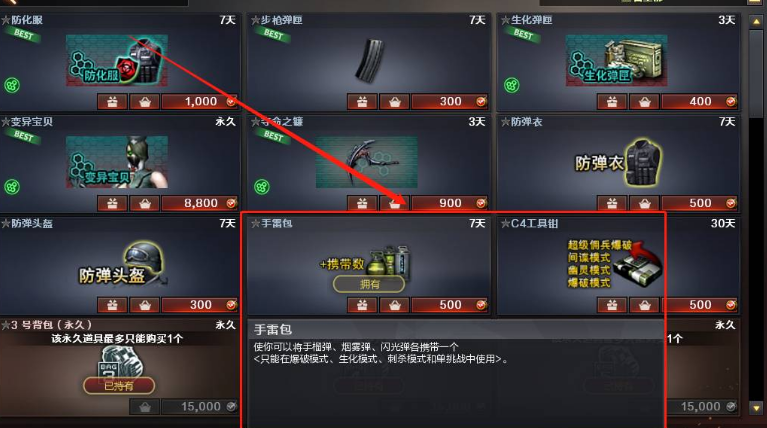Click the gift icon for 防化服
This screenshot has width=767, height=428.
pos(113,102)
